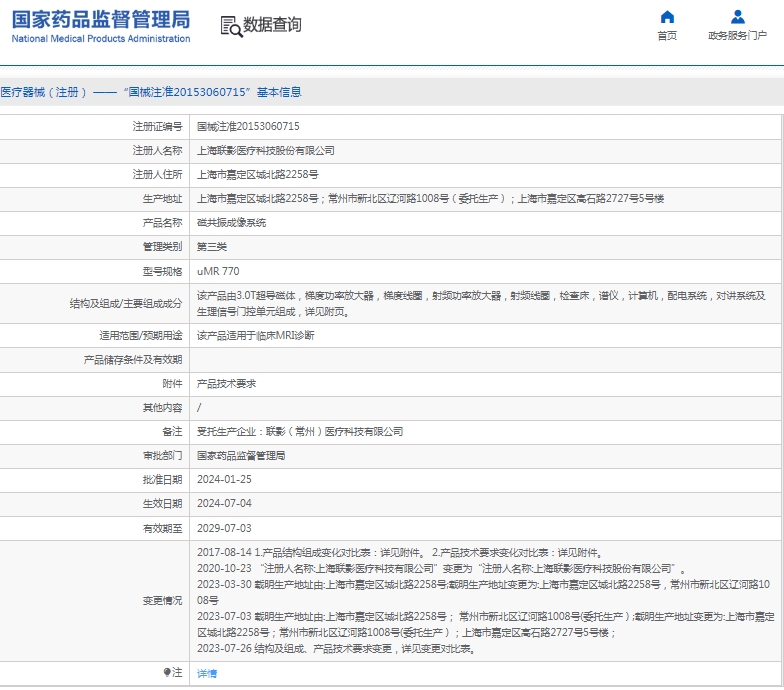This screenshot has width=784, height=690.
Task: Click the home icon labeled 首页
Action: pyautogui.click(x=667, y=17)
